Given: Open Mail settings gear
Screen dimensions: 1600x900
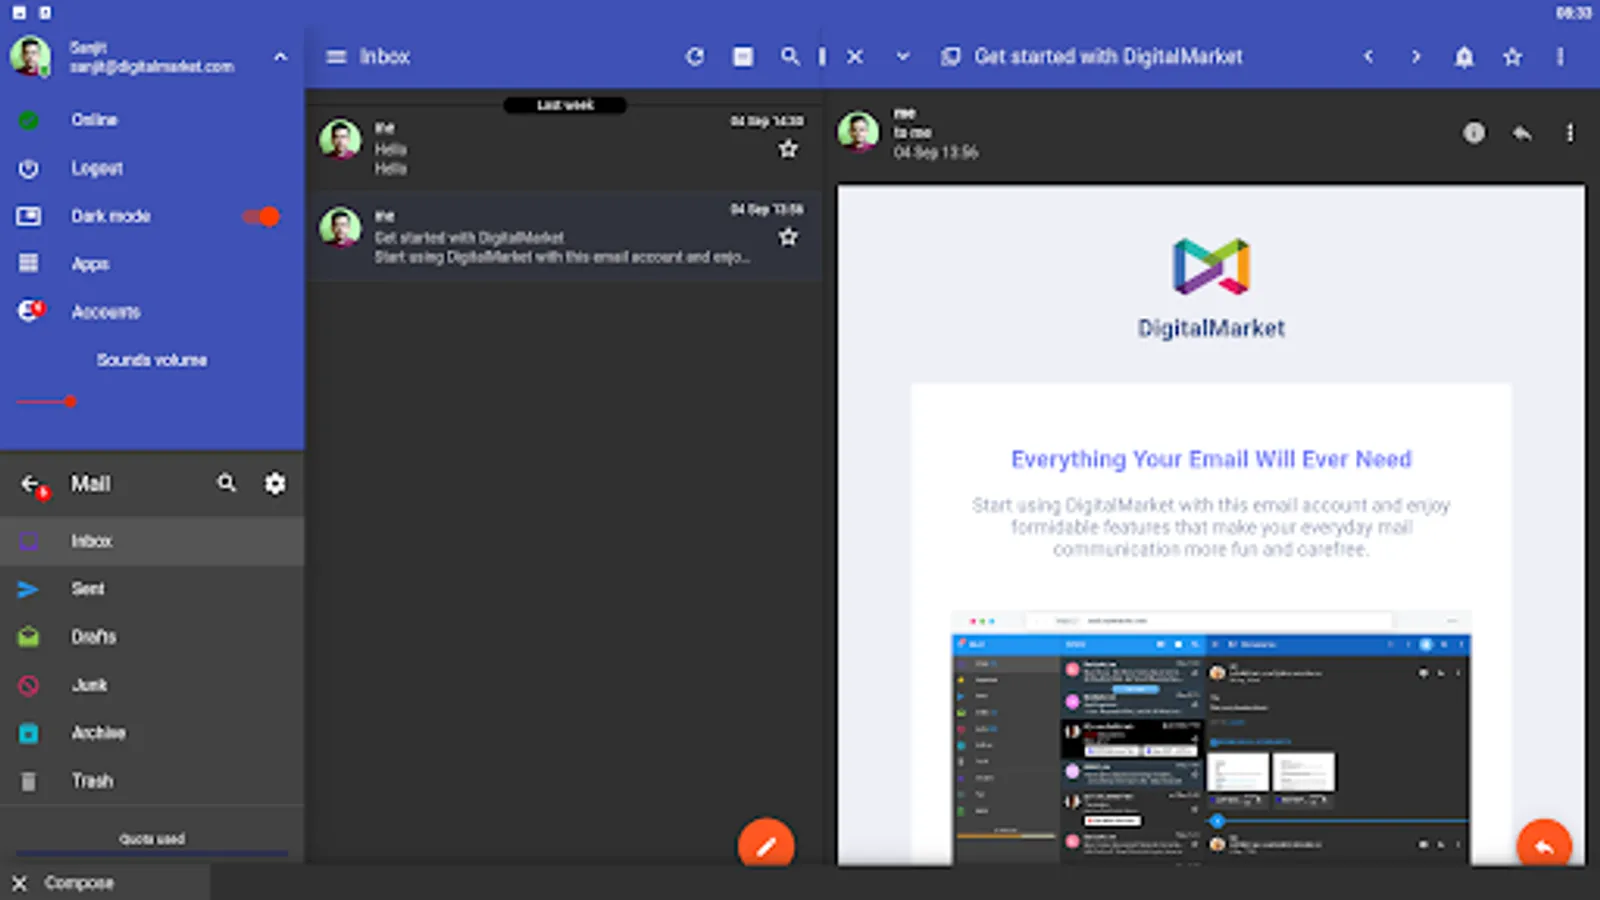Looking at the screenshot, I should coord(275,484).
